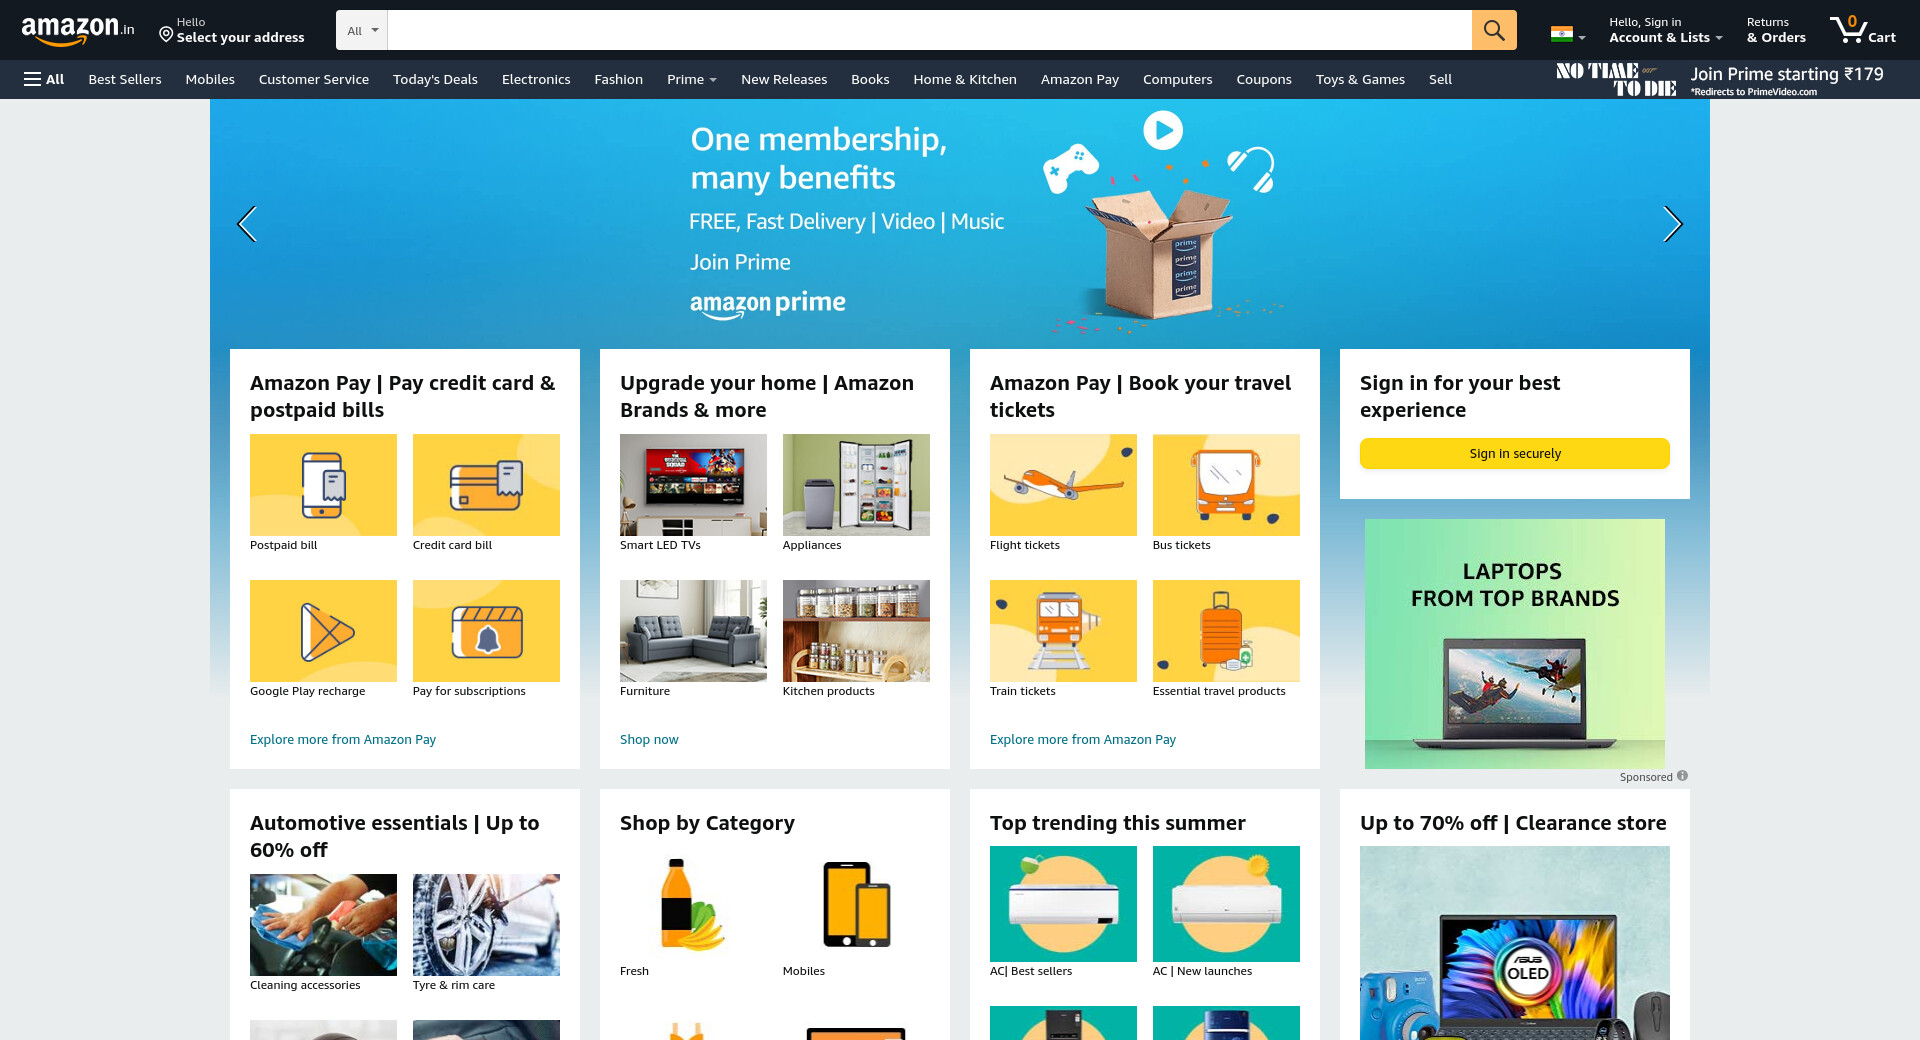Click into the main search field

(x=930, y=30)
